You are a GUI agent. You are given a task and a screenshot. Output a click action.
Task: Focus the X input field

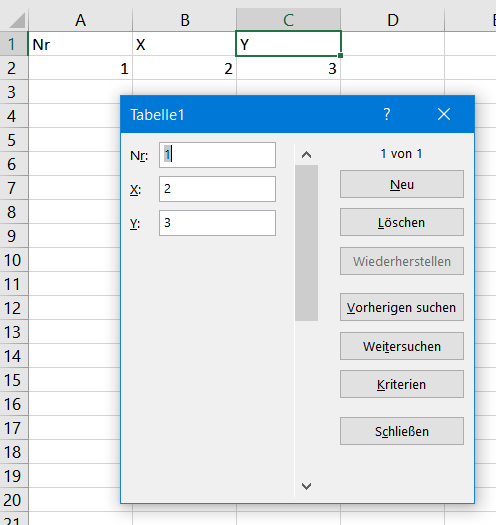tap(217, 189)
